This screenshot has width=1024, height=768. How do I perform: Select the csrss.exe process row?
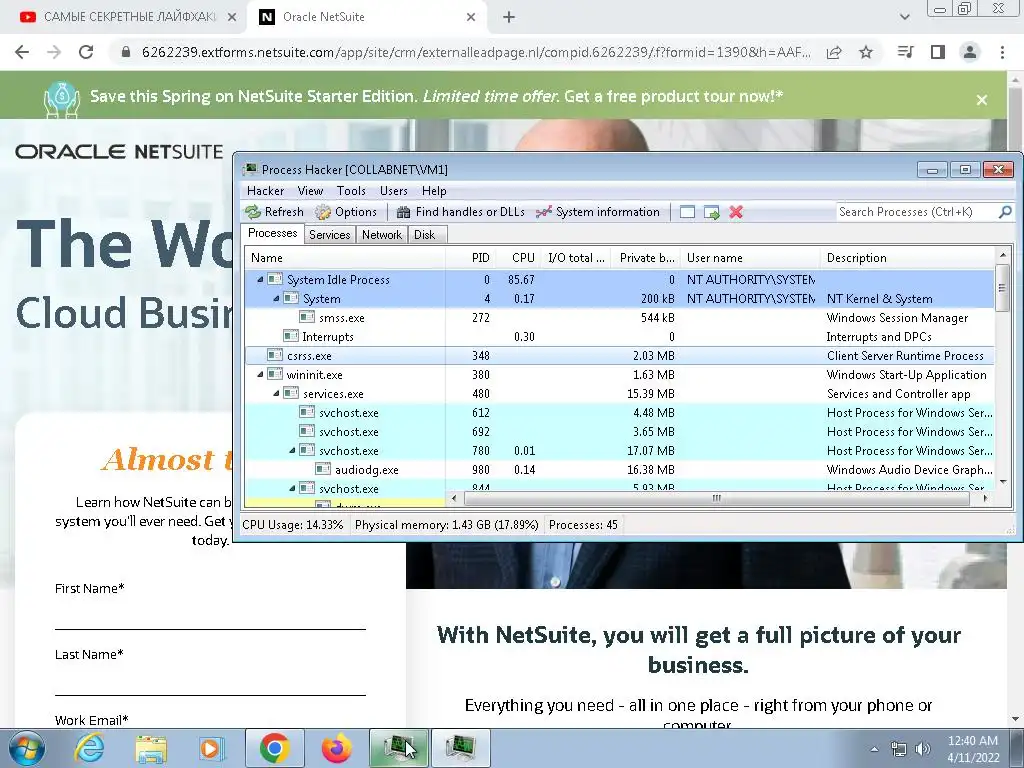point(620,355)
